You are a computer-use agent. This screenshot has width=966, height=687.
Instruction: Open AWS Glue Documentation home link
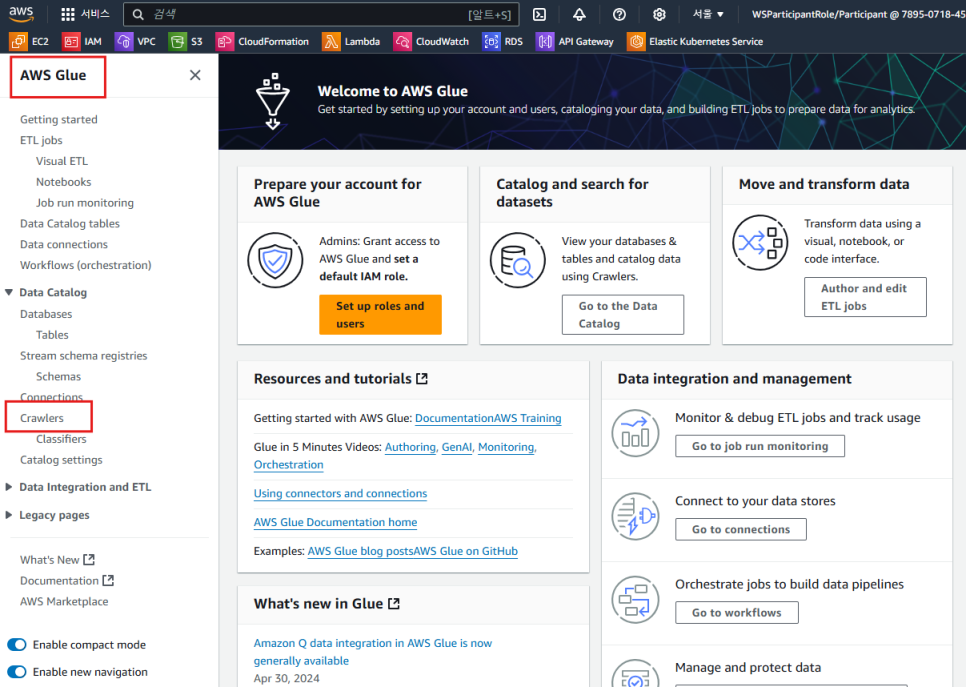335,522
